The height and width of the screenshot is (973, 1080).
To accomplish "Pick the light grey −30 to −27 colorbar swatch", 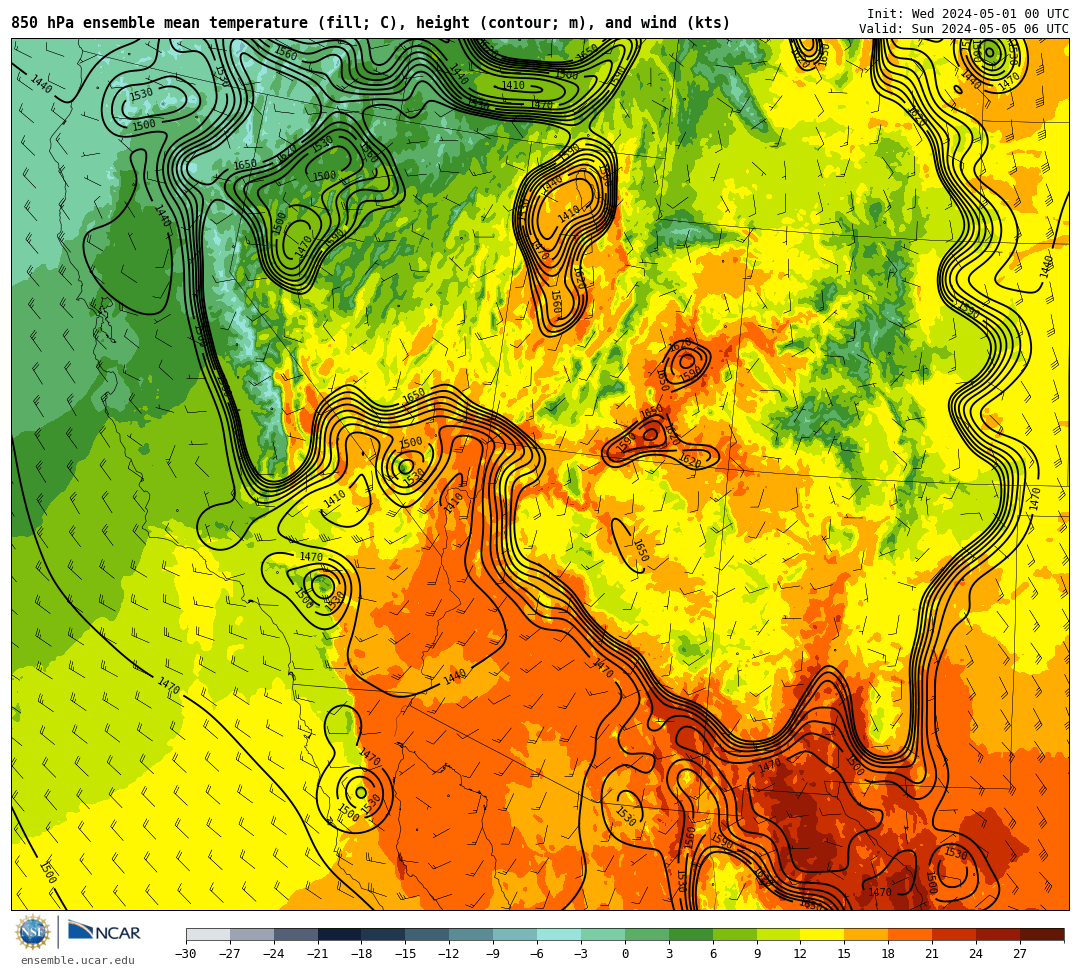I will click(208, 934).
